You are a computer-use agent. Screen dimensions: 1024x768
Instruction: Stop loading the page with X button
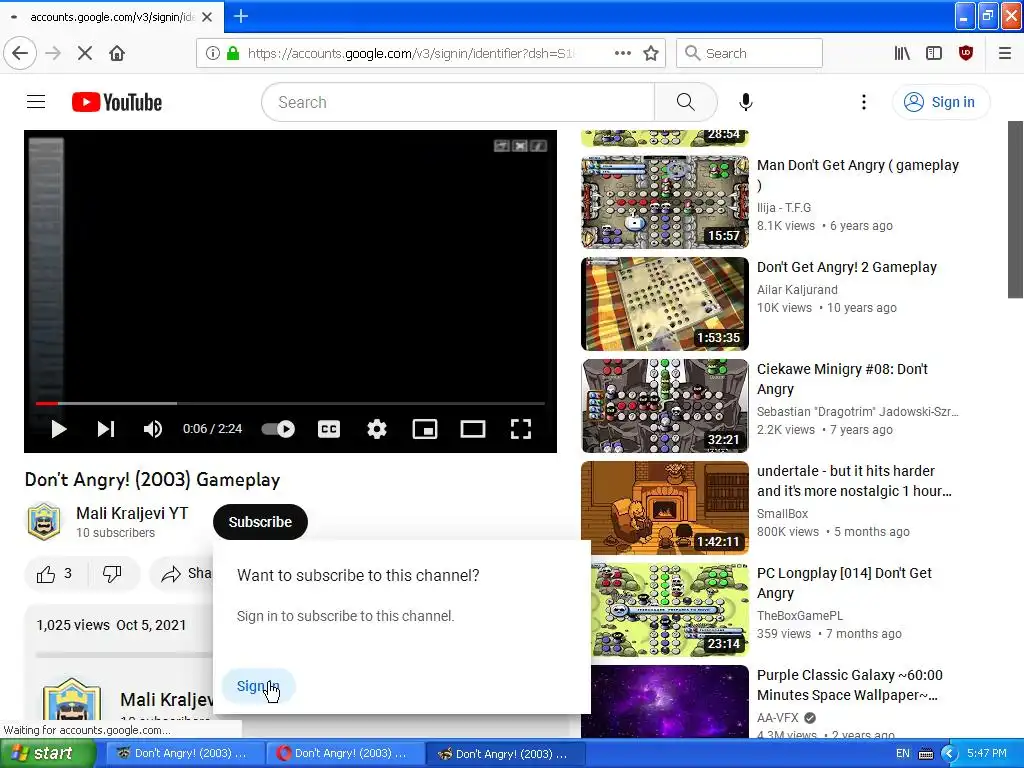coord(85,53)
